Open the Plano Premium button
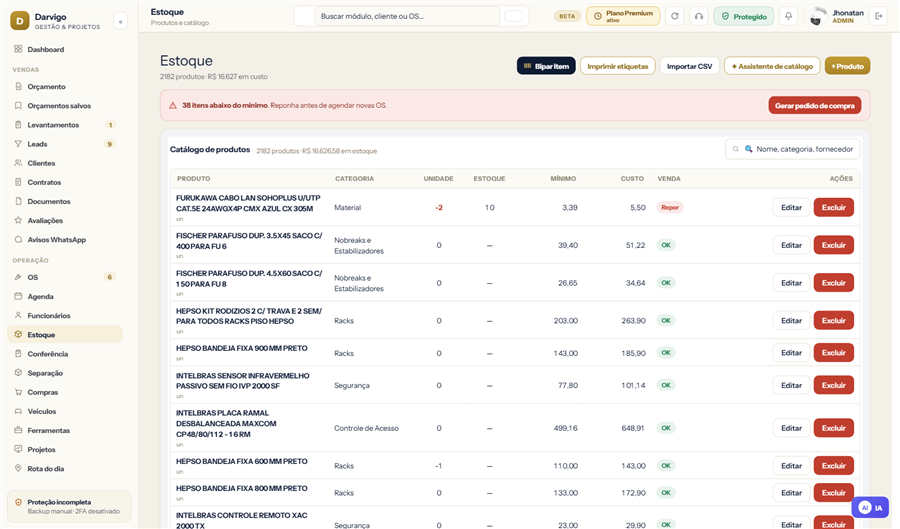 [x=623, y=16]
